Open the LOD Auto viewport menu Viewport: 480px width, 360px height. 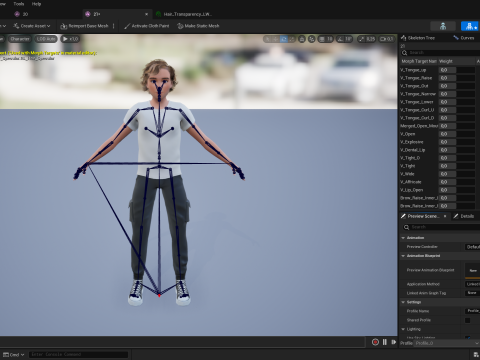(46, 39)
